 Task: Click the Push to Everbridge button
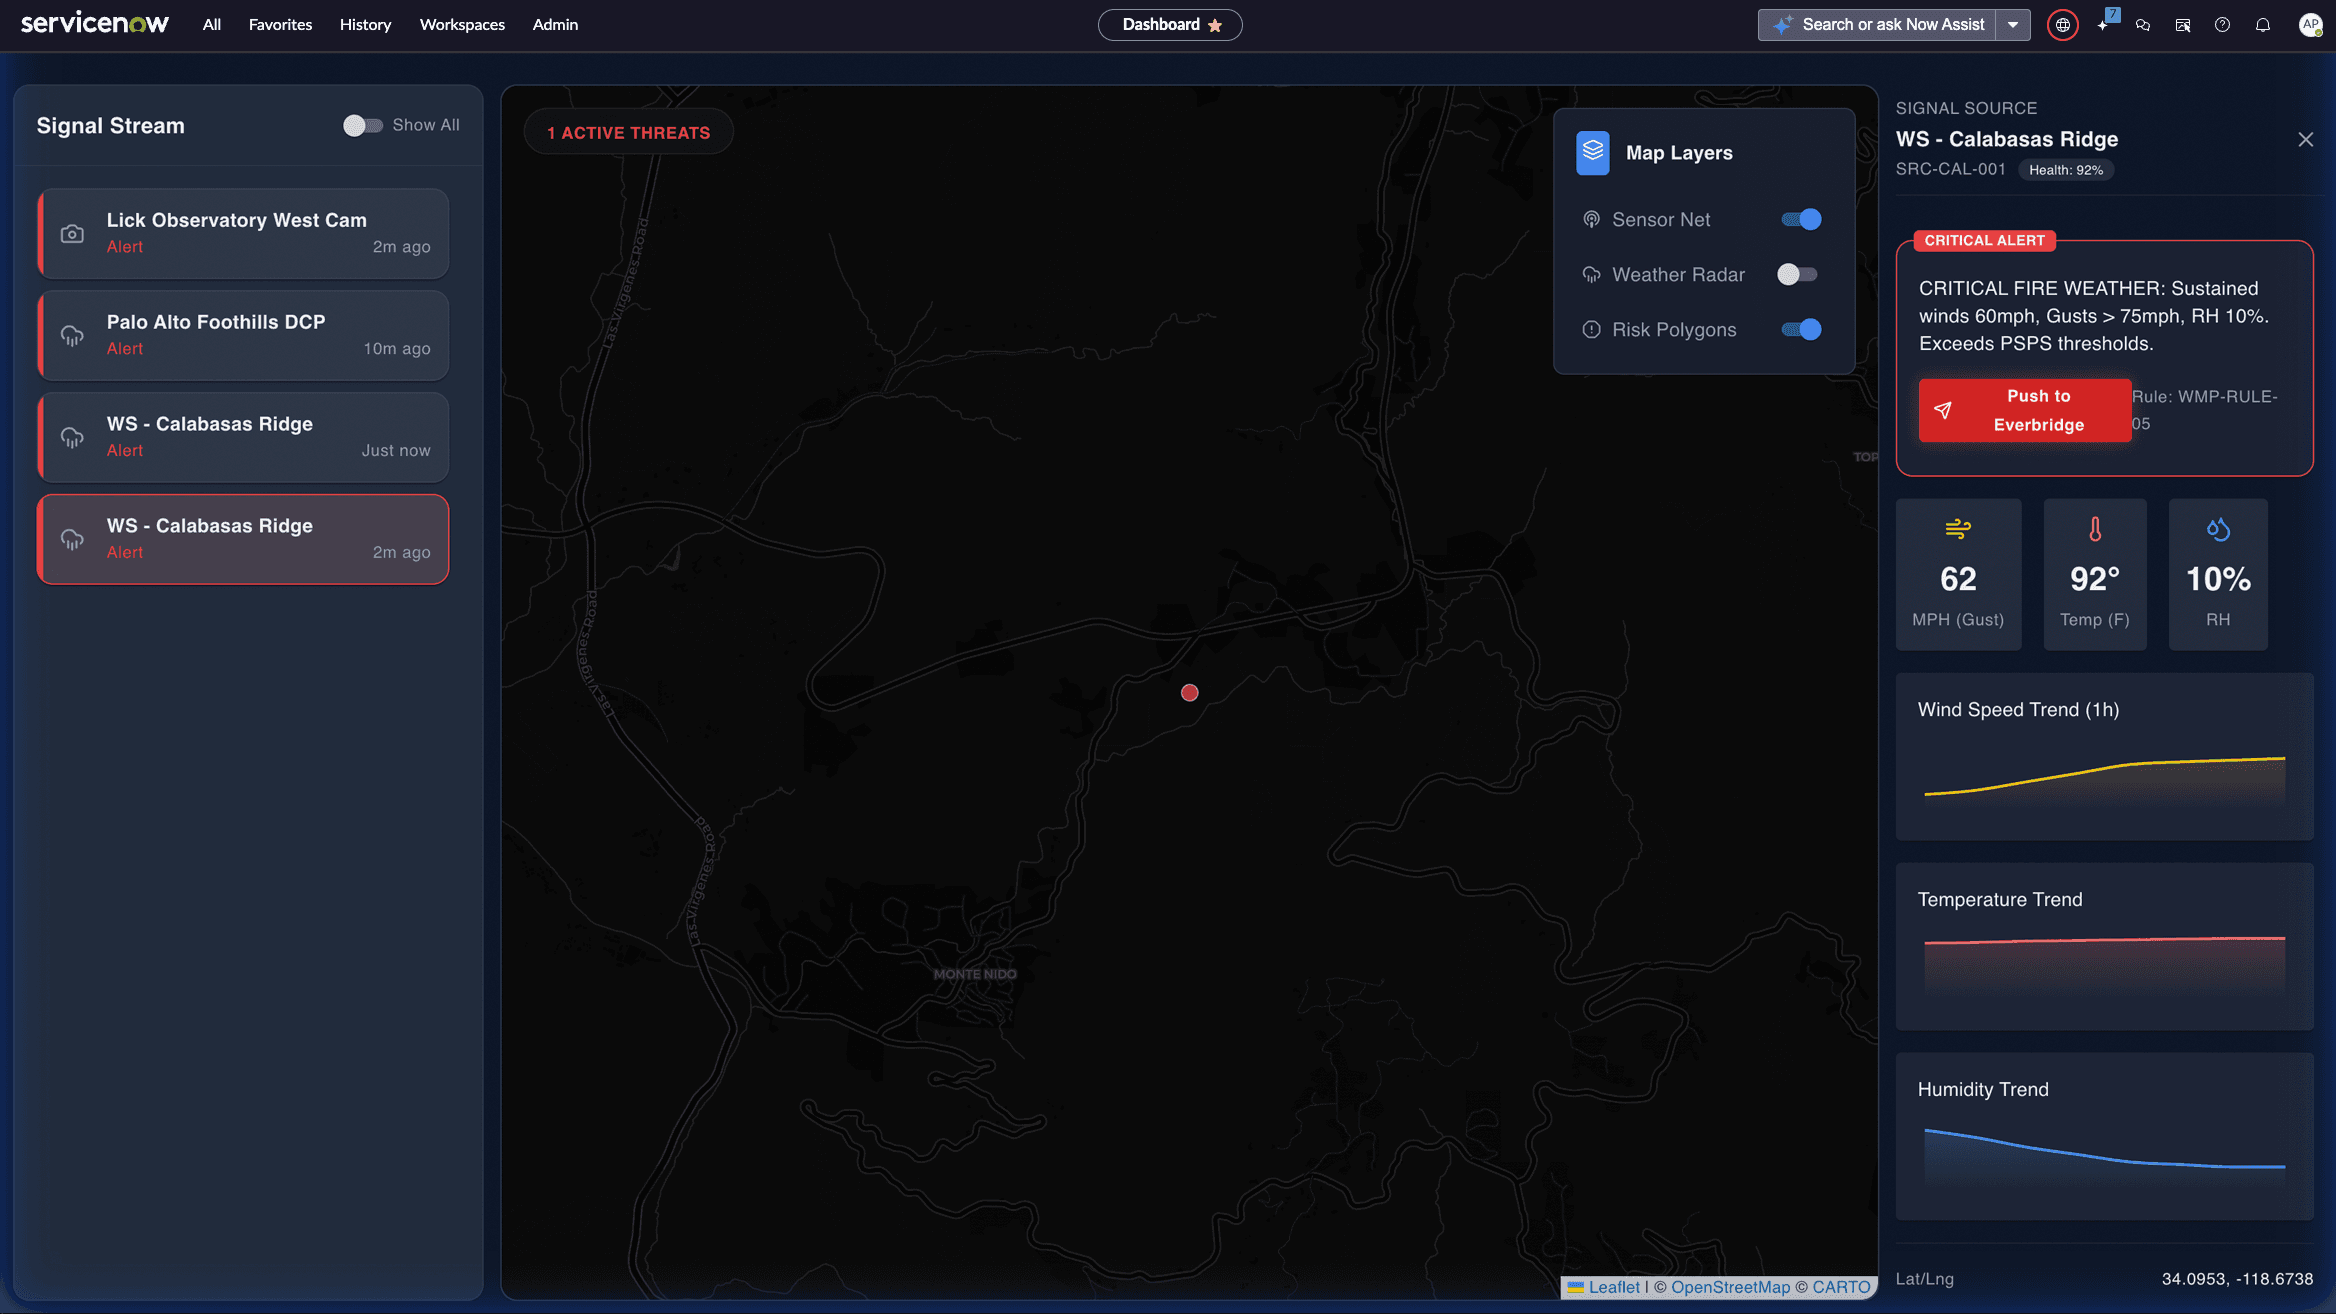(x=2024, y=410)
